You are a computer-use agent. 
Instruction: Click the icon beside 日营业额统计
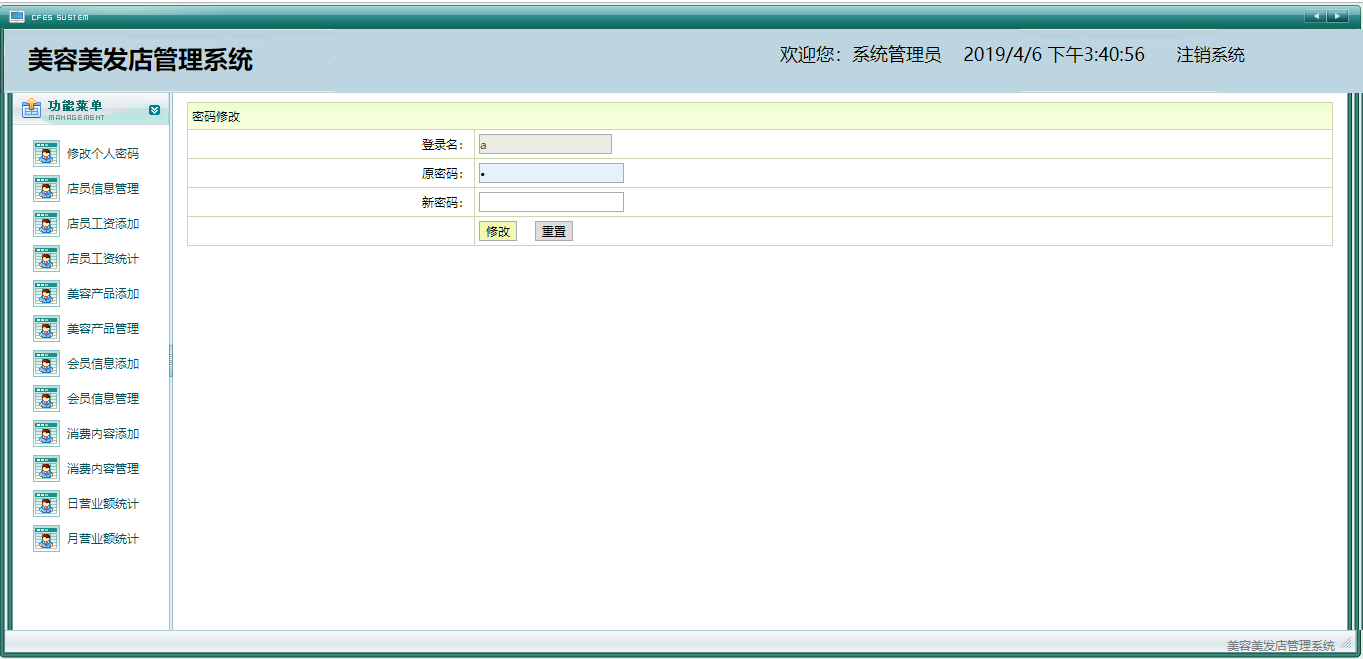(x=46, y=503)
